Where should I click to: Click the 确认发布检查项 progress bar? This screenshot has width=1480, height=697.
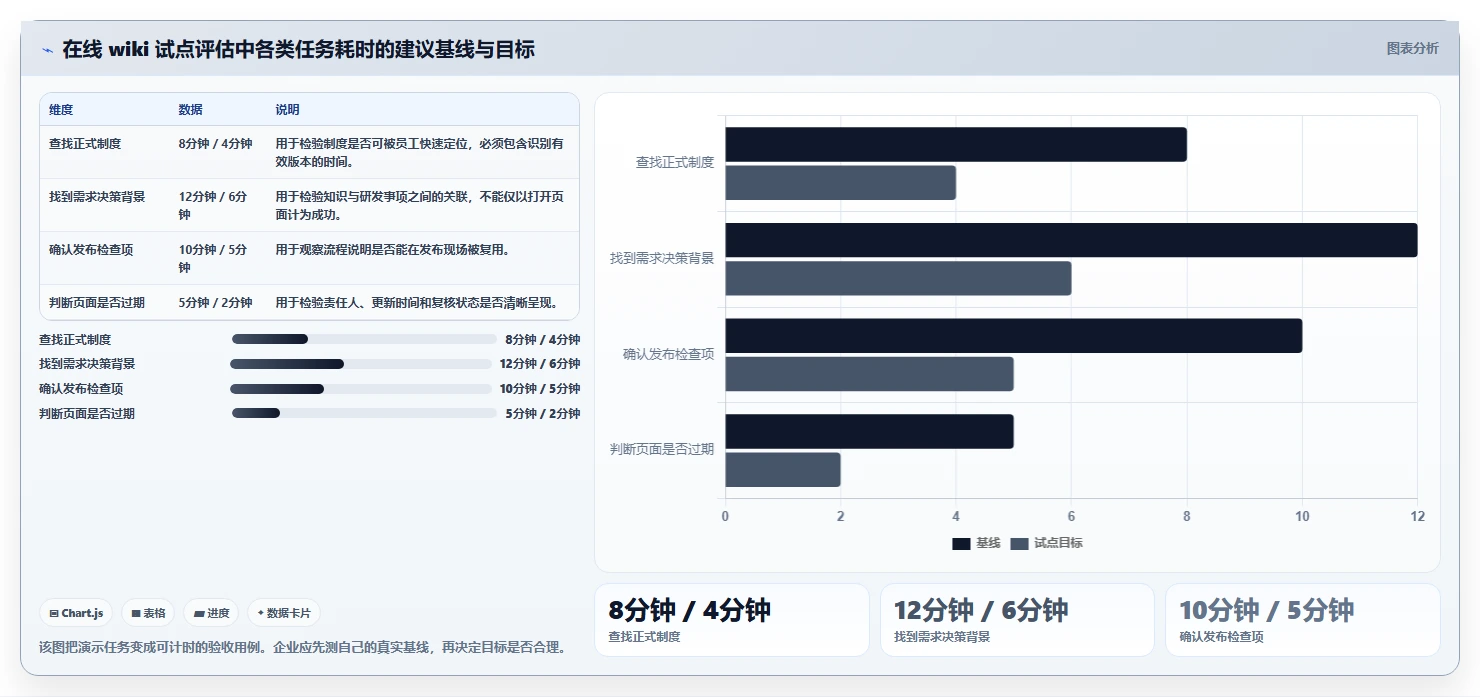tap(361, 389)
